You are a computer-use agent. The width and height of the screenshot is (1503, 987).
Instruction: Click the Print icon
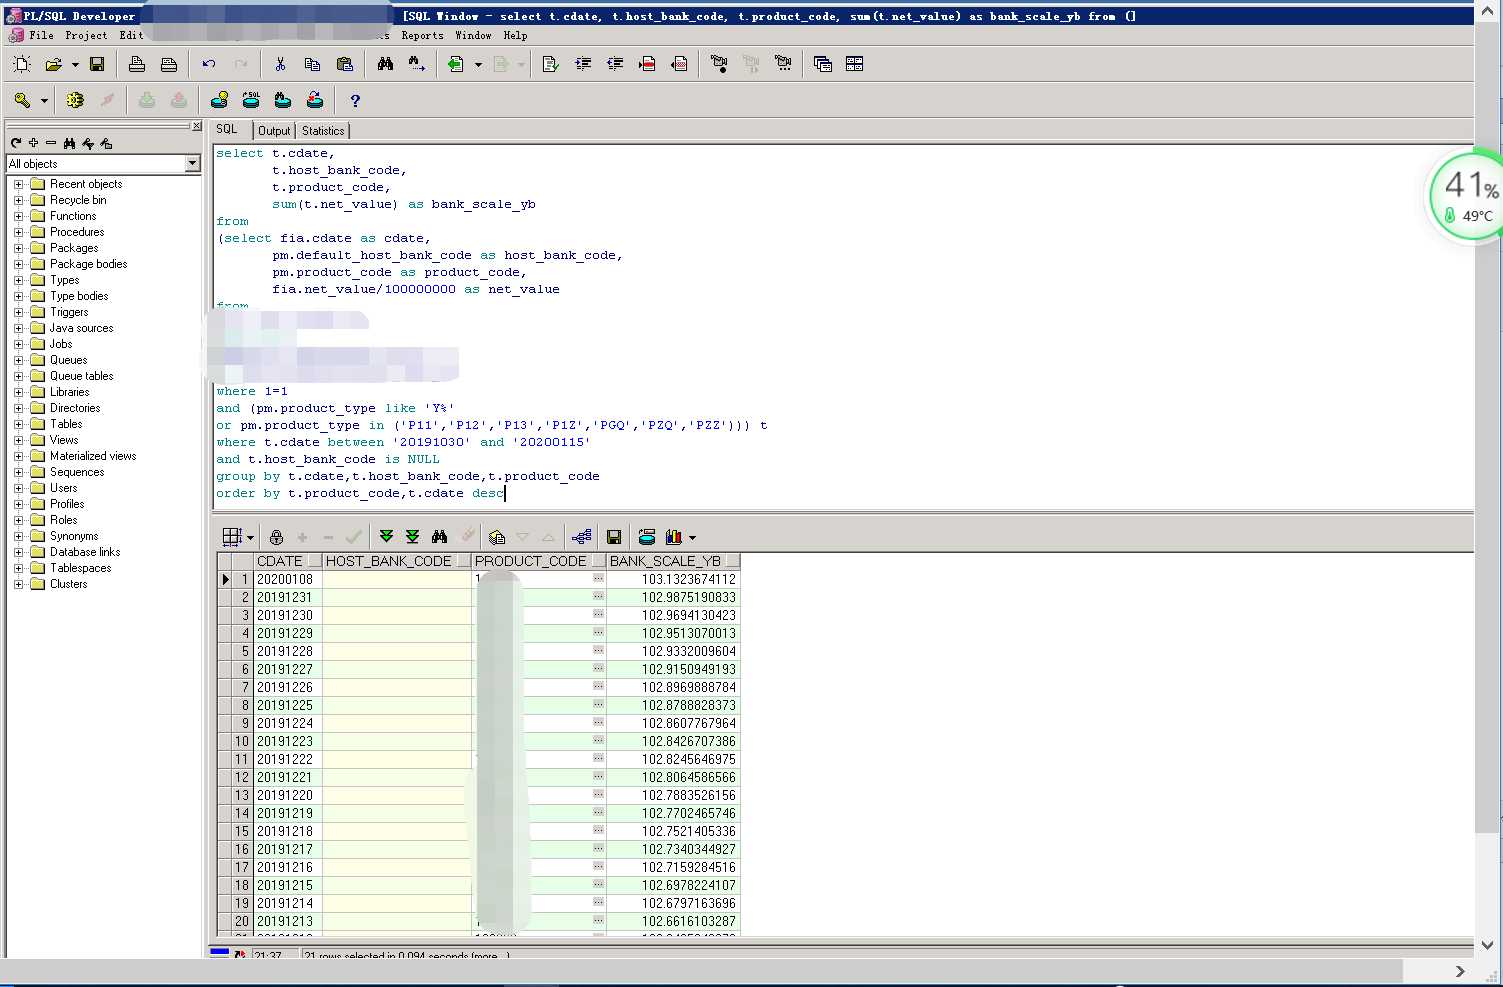pyautogui.click(x=137, y=64)
